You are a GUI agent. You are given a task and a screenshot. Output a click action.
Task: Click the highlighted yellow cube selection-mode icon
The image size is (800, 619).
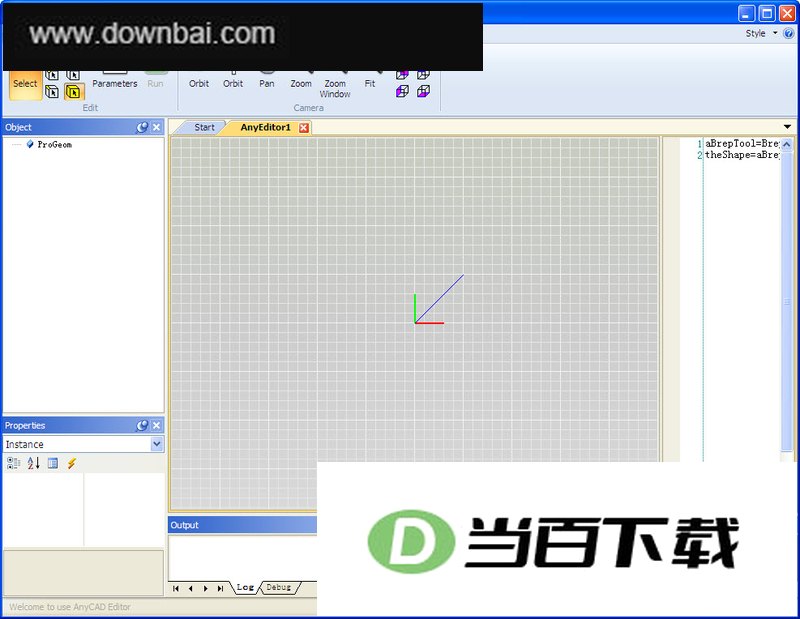click(x=73, y=92)
